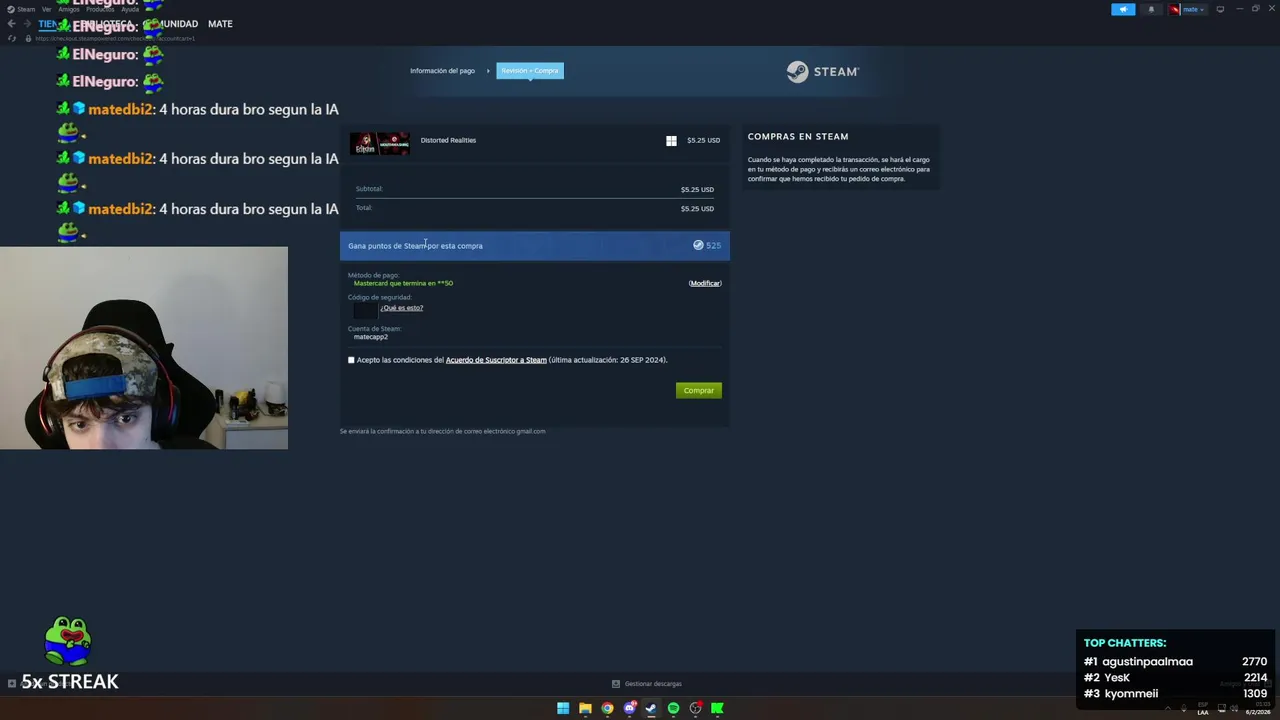The width and height of the screenshot is (1280, 720).
Task: Click Mastercard que termina en **50 text
Action: [403, 283]
